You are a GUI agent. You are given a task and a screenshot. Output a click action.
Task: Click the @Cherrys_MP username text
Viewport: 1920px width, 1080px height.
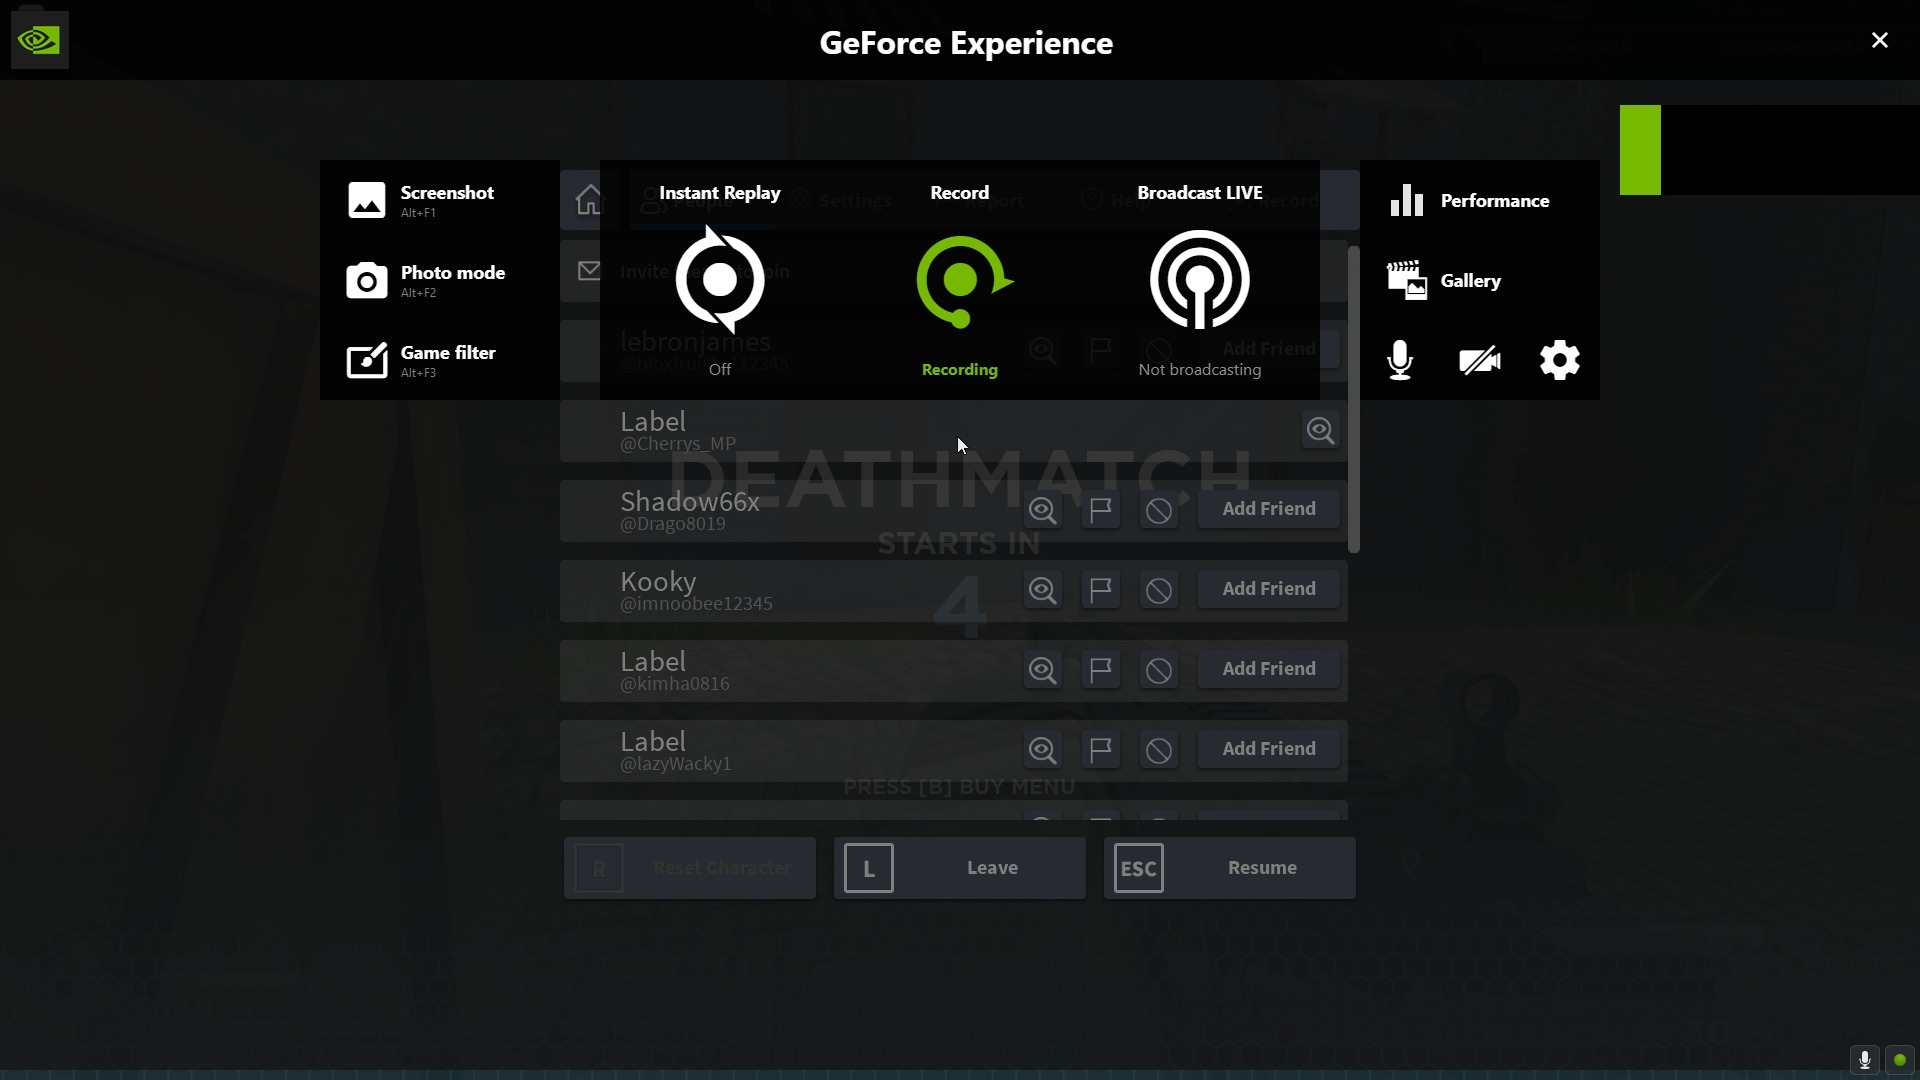point(678,444)
